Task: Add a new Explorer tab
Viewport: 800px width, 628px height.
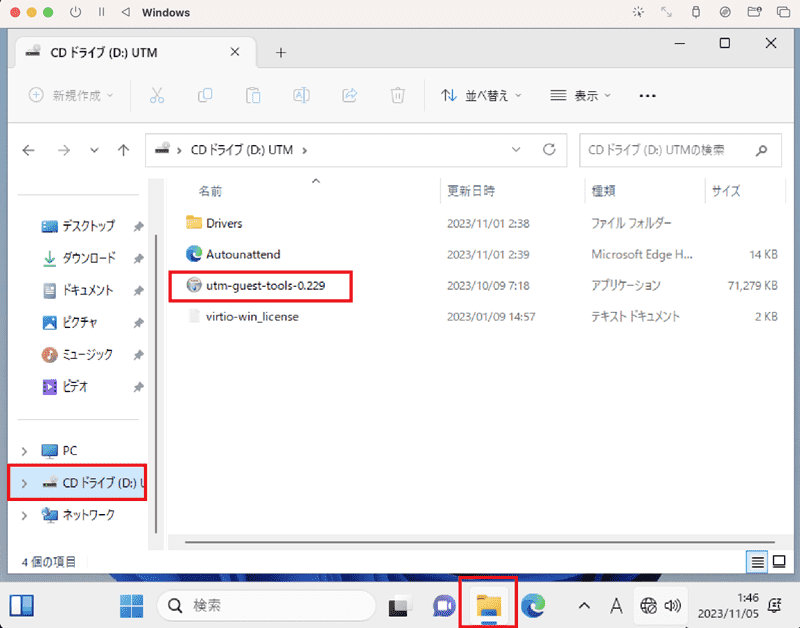Action: point(281,53)
